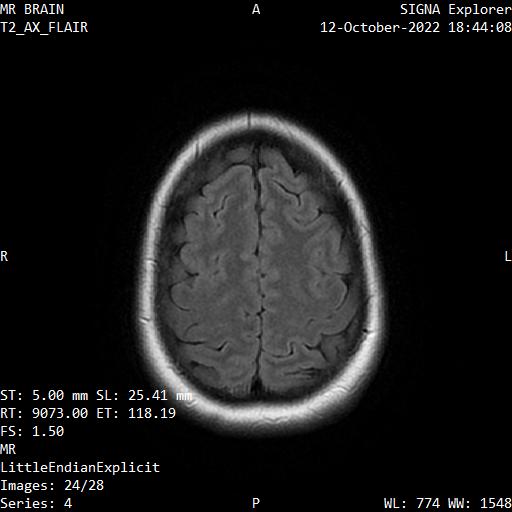Screen dimensions: 512x512
Task: Click the field strength FS: 1.50 text
Action: pyautogui.click(x=32, y=431)
